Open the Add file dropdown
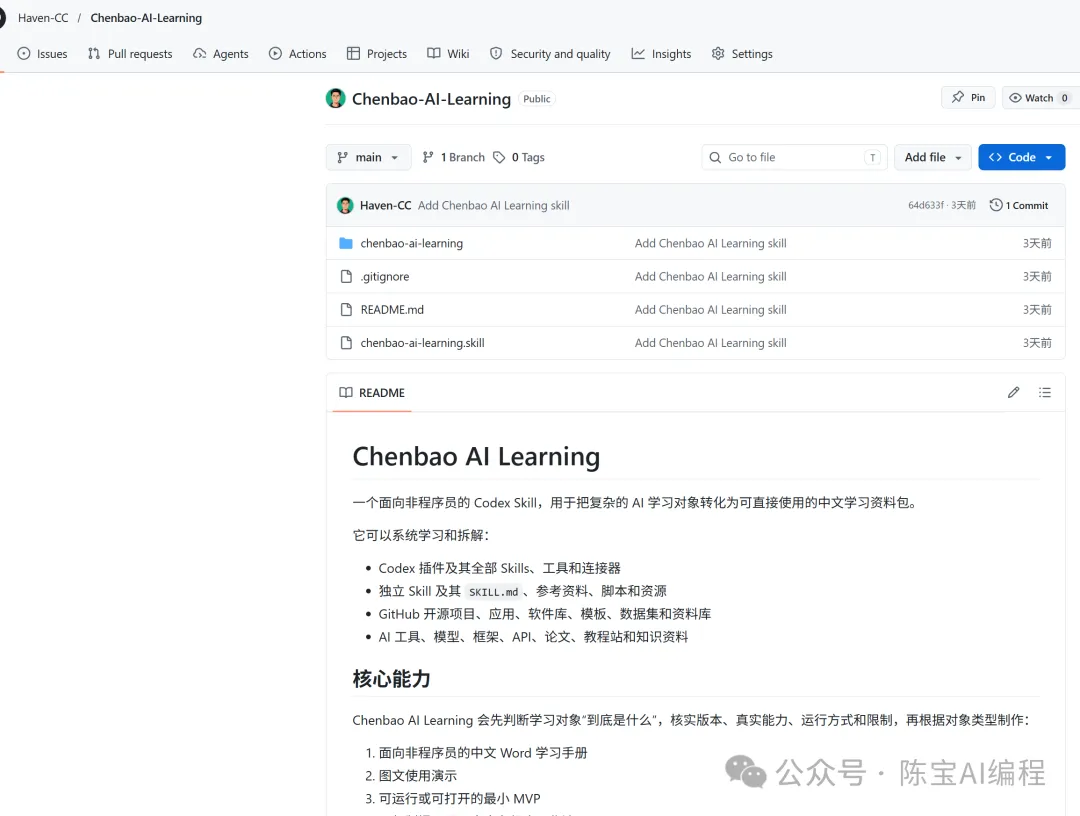 click(933, 157)
